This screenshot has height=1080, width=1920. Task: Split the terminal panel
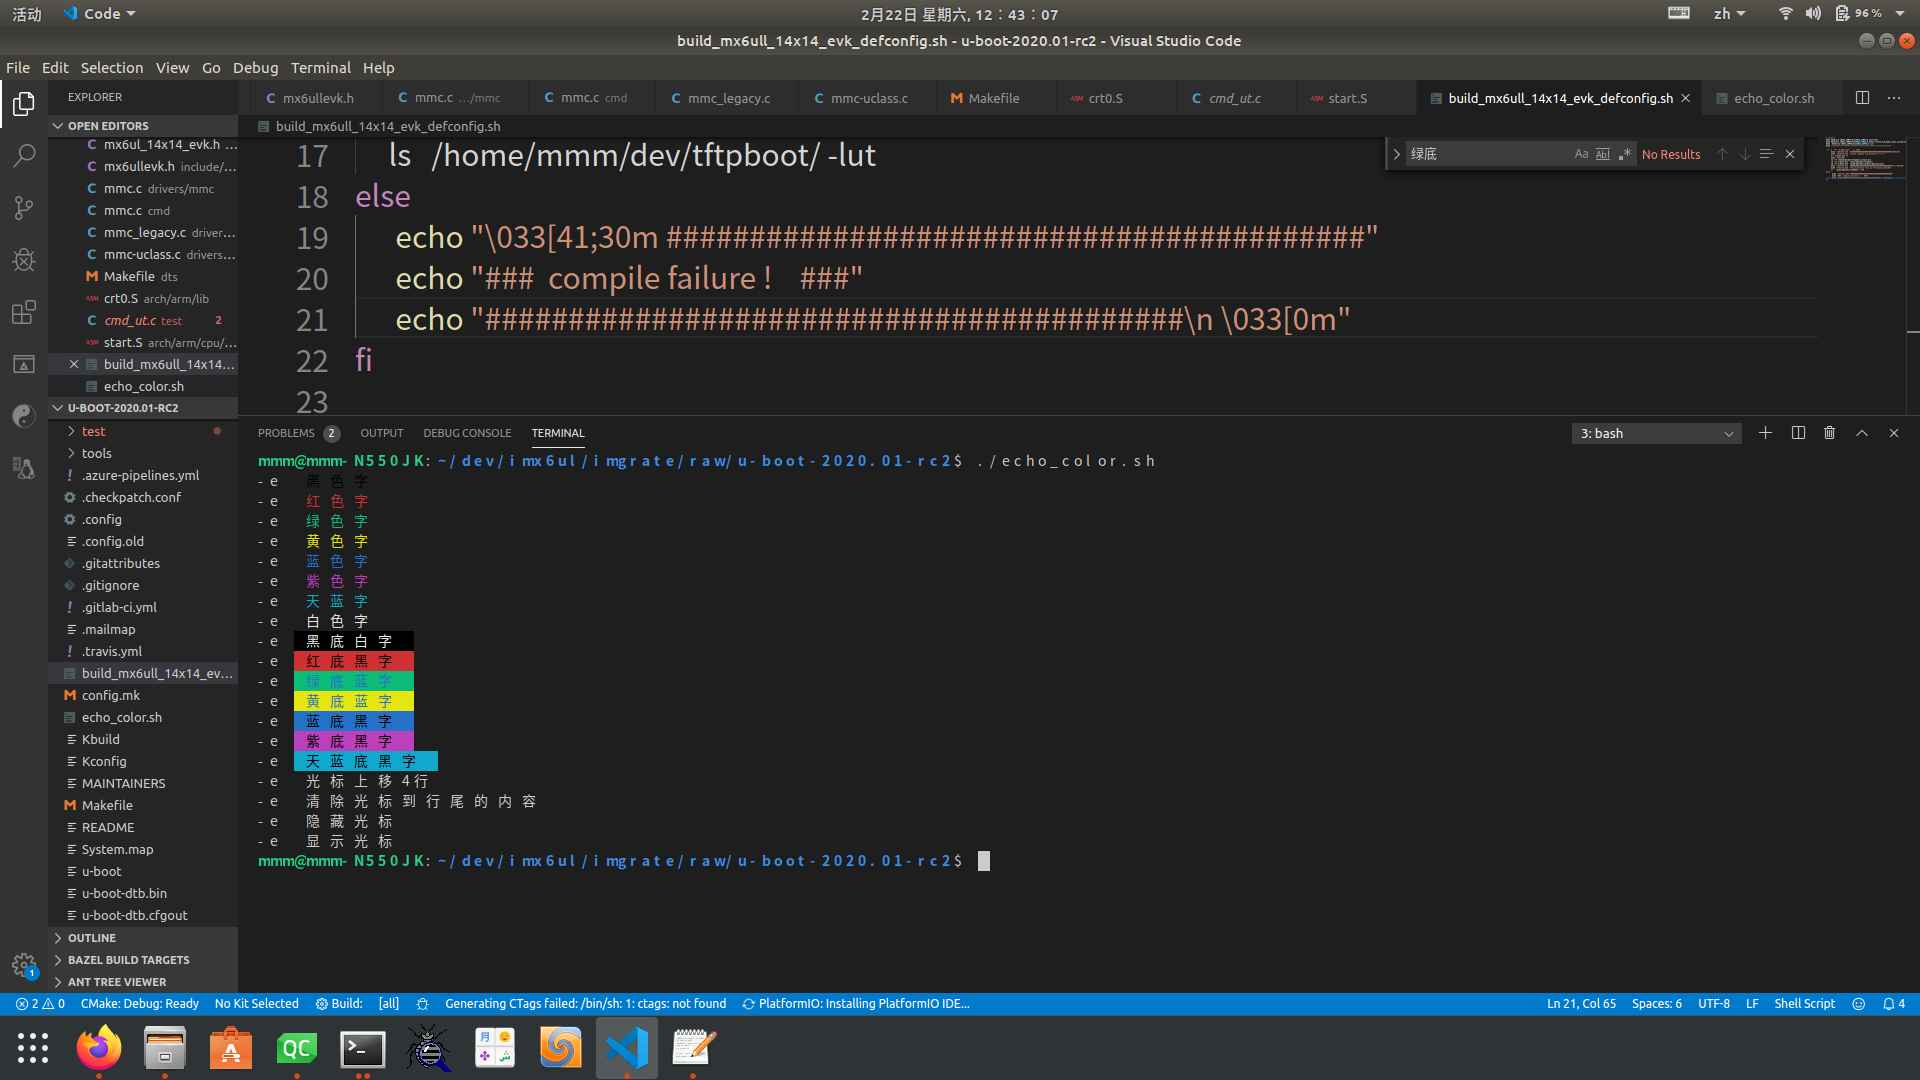point(1798,433)
